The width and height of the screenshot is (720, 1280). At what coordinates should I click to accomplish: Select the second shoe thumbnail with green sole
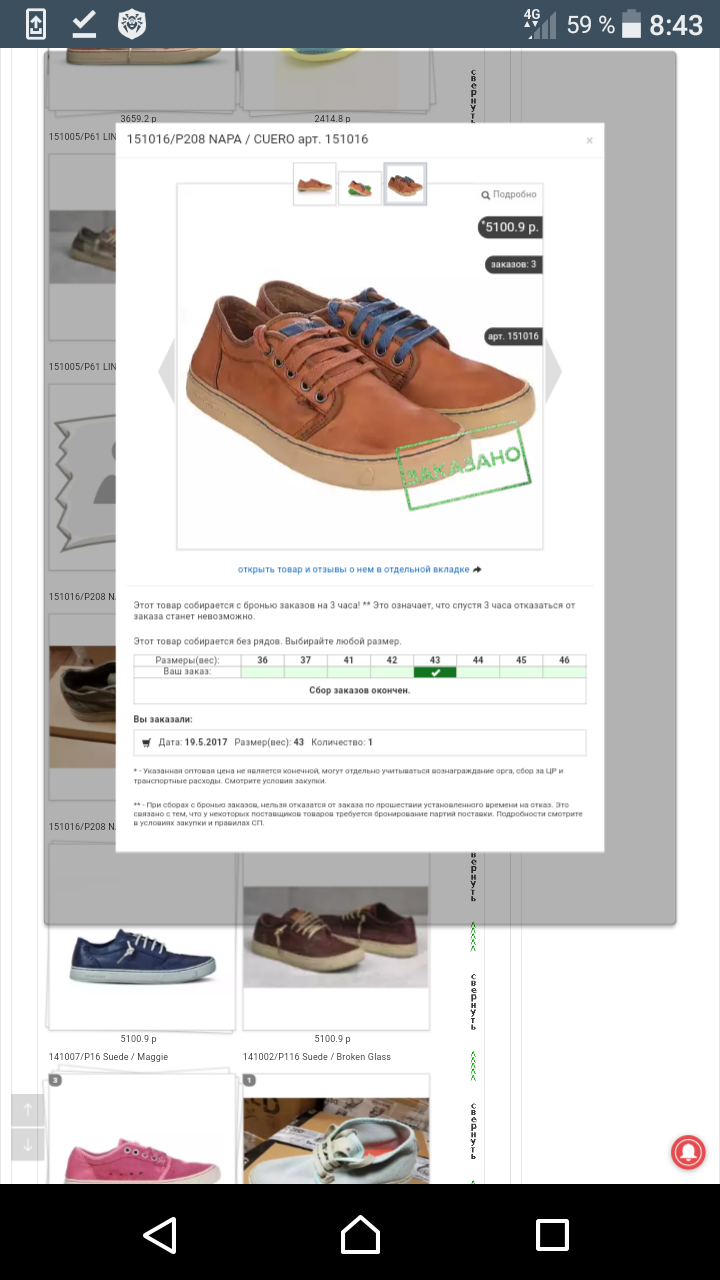(x=360, y=187)
